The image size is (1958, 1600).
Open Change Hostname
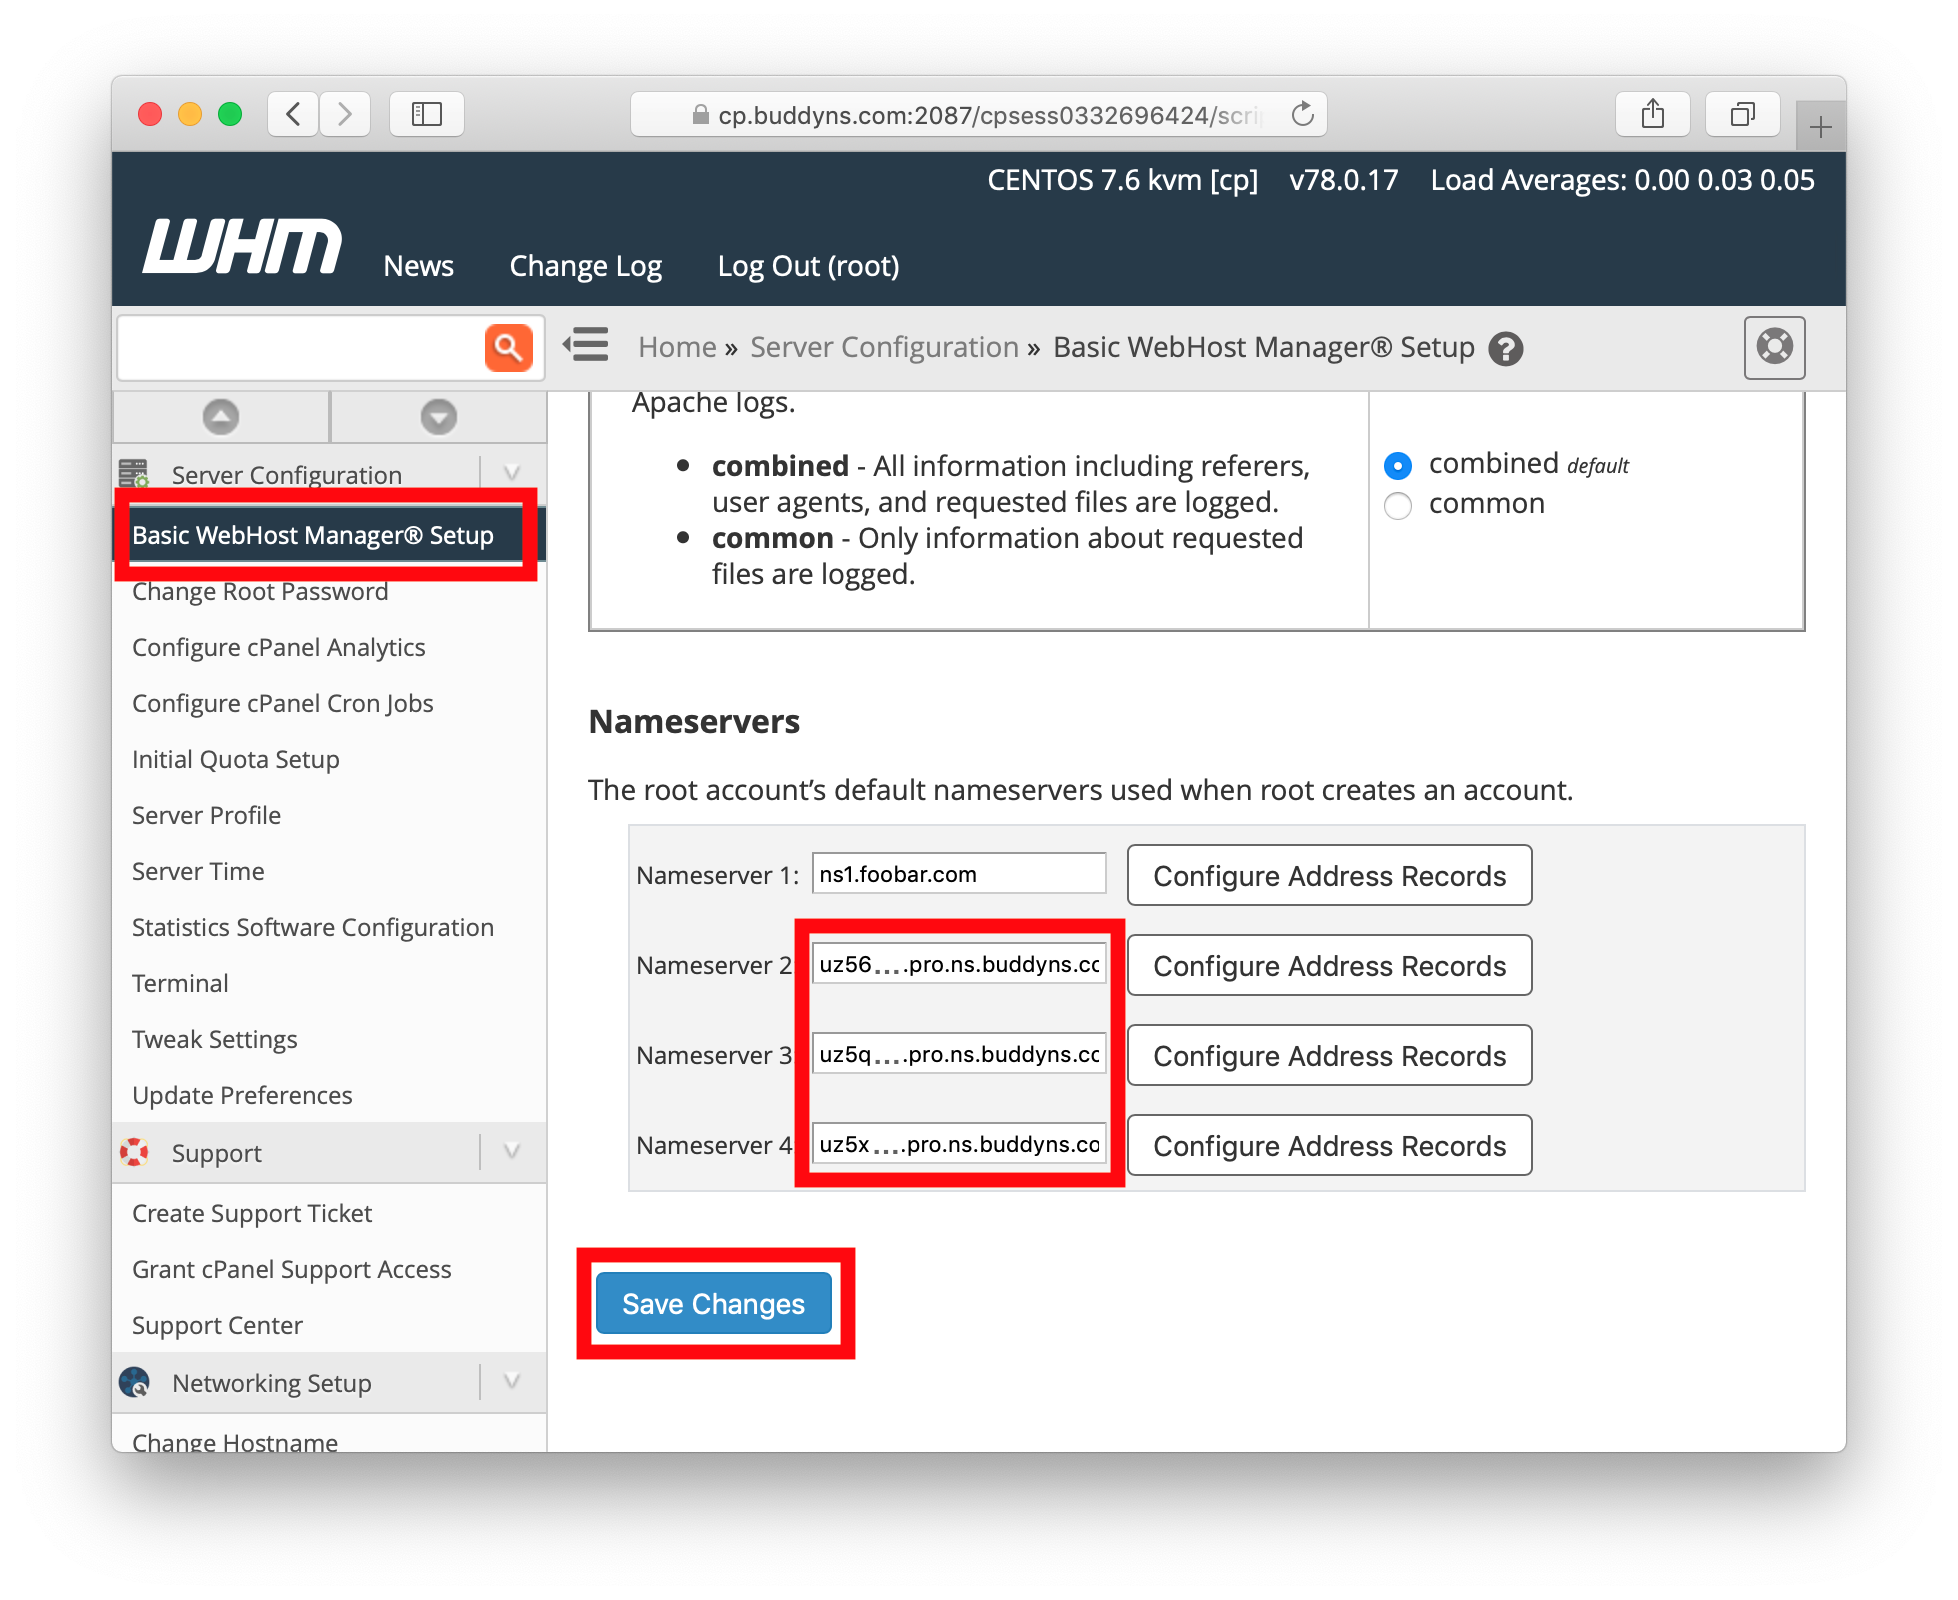point(235,1441)
